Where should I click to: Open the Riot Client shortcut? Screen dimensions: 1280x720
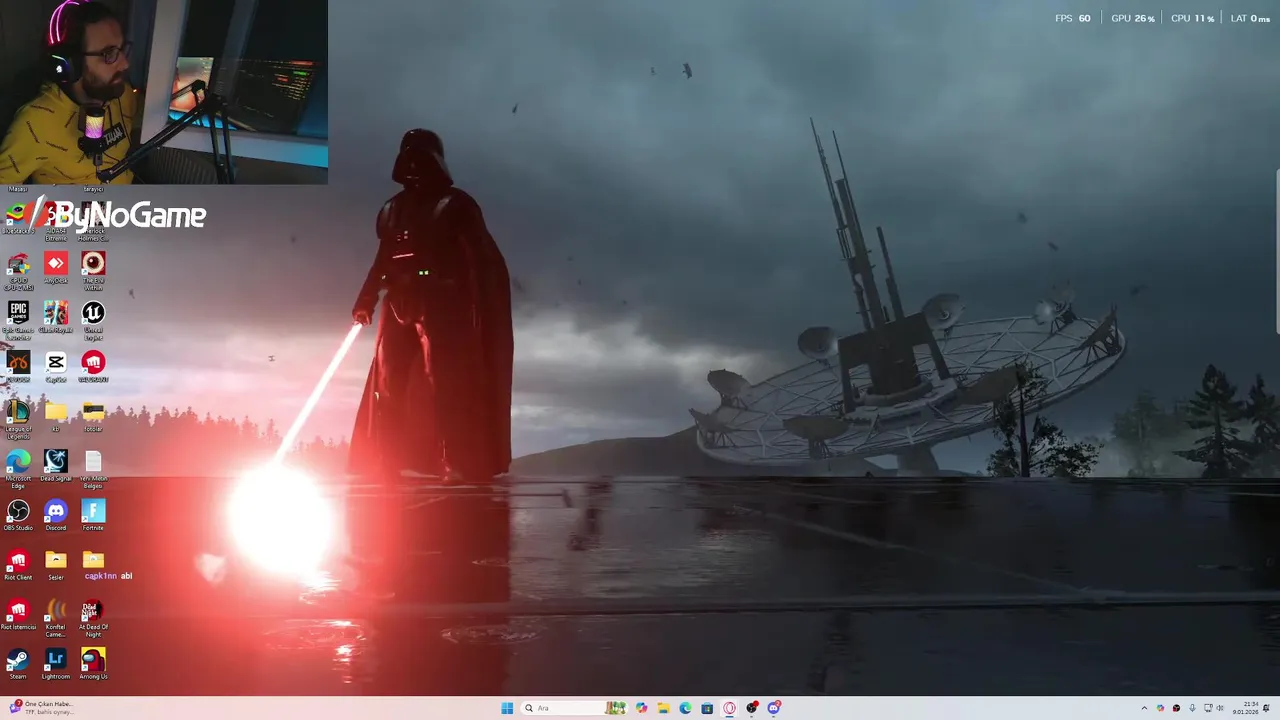tap(18, 564)
